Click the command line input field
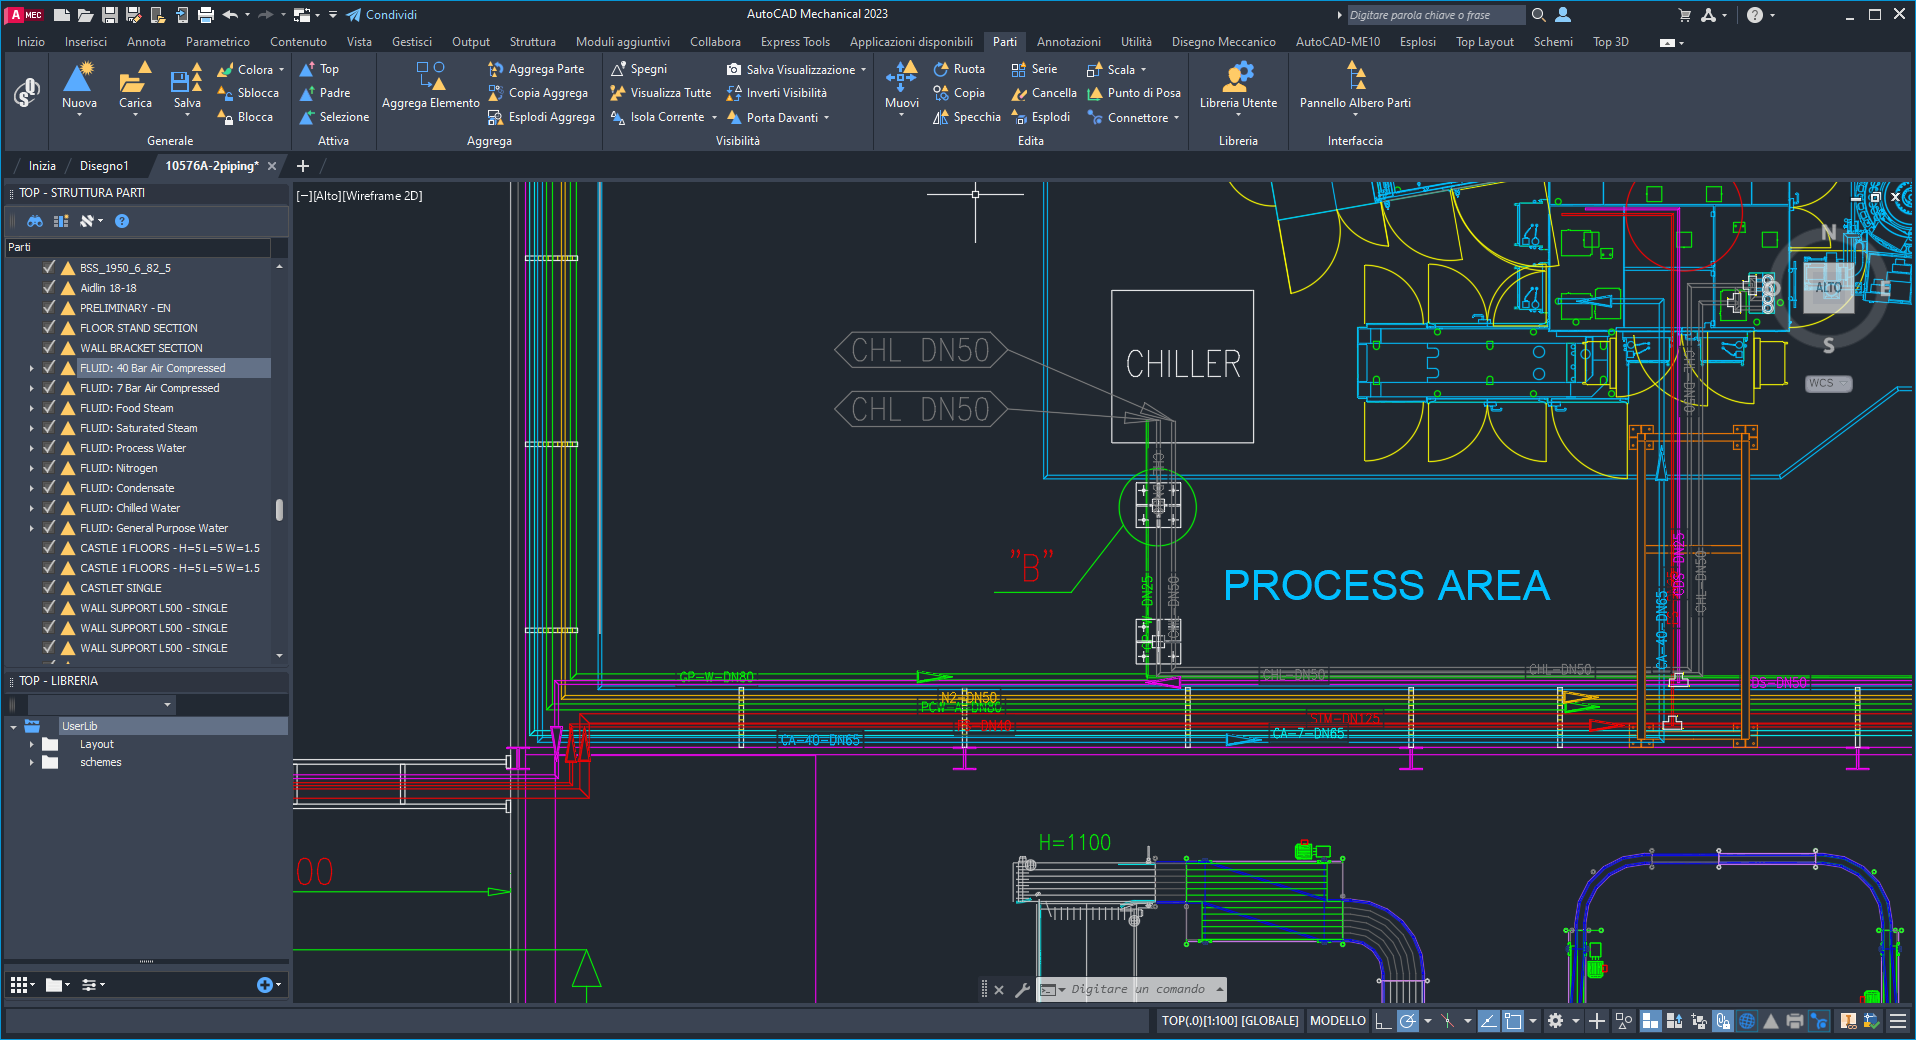Screen dimensions: 1916x1040 tap(1138, 989)
